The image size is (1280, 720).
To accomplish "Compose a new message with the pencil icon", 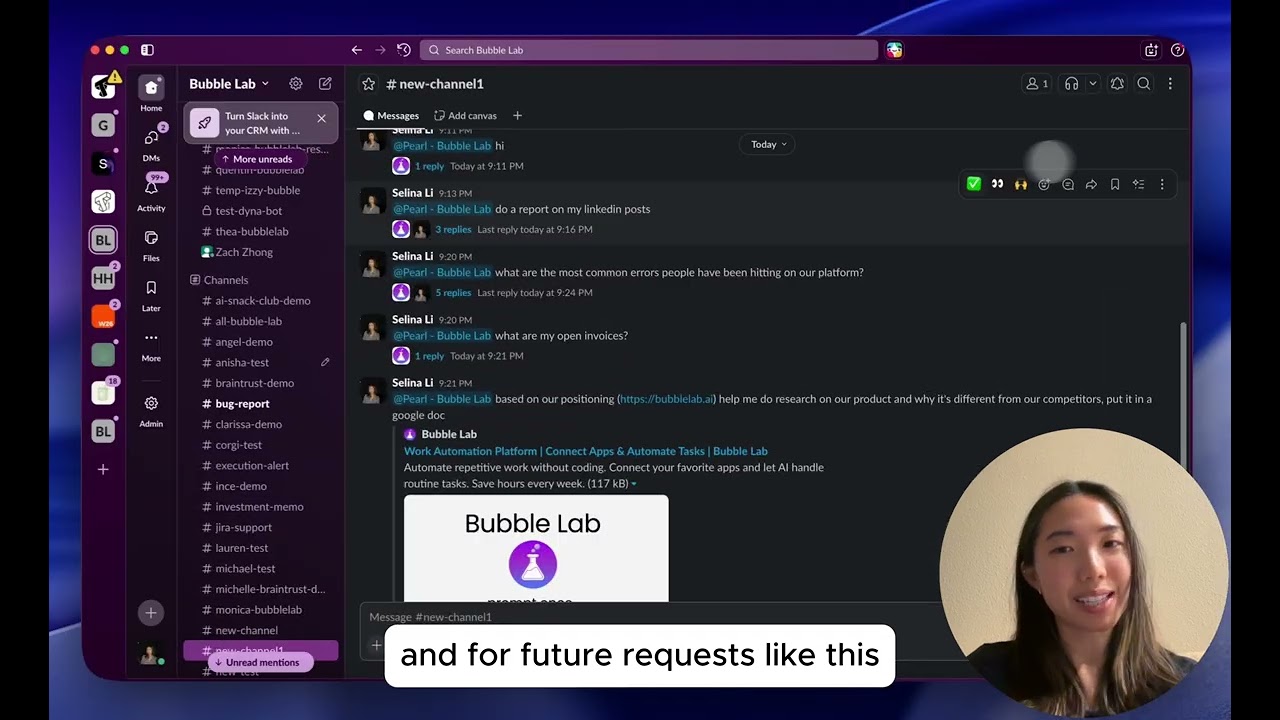I will click(x=325, y=84).
